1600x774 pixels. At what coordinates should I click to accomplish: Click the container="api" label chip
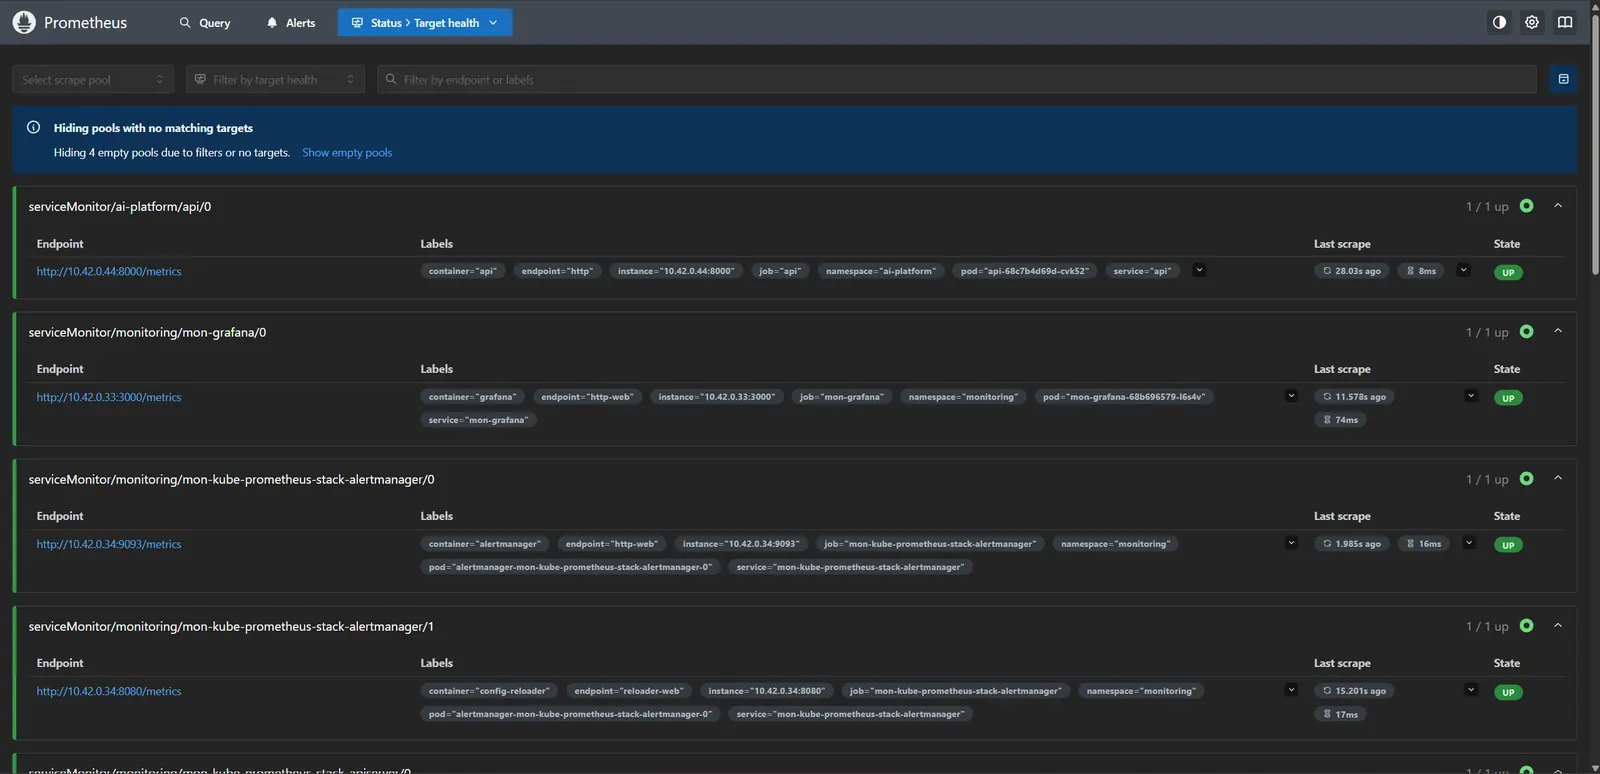(x=463, y=271)
